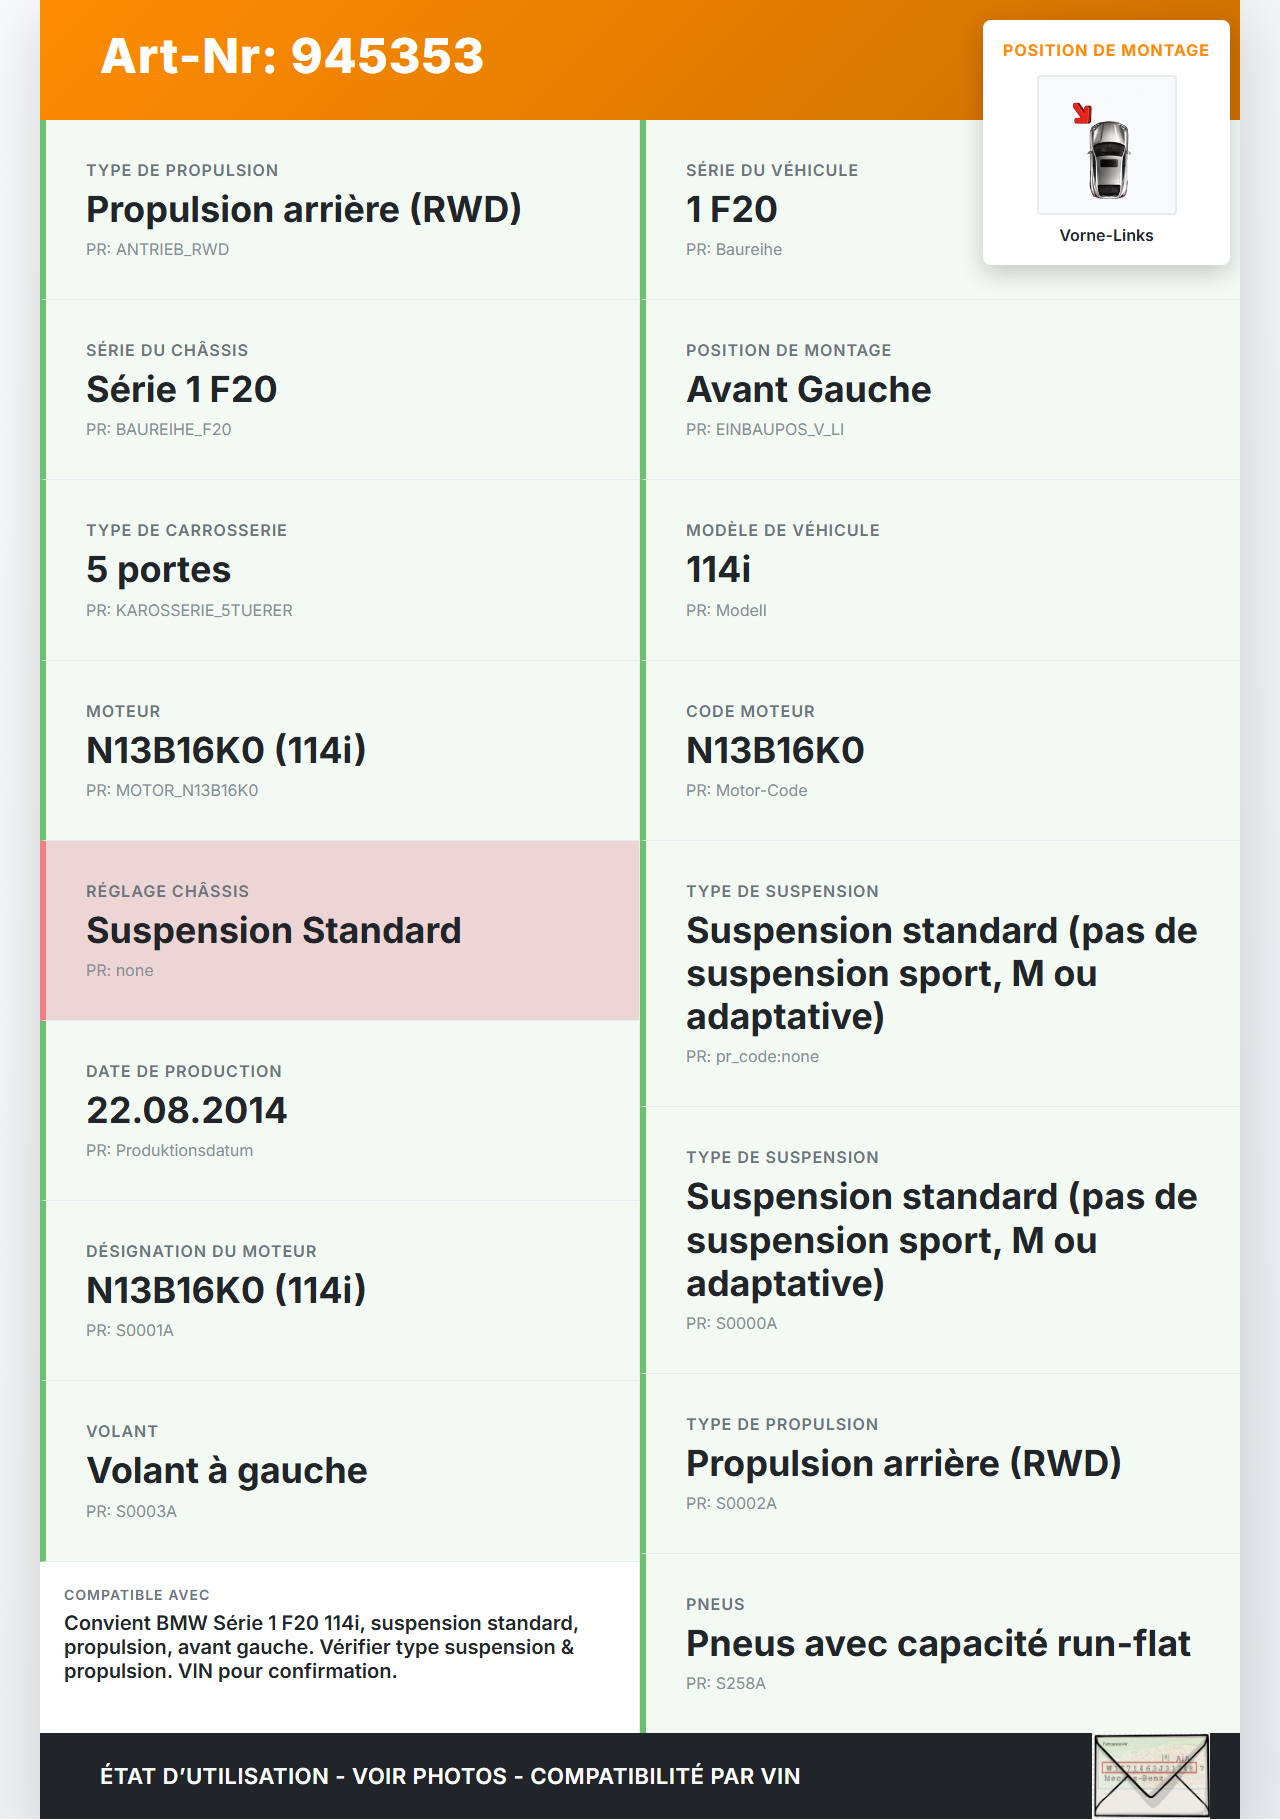Click the code moteur N13B16K0 value
The image size is (1280, 1820).
click(775, 750)
